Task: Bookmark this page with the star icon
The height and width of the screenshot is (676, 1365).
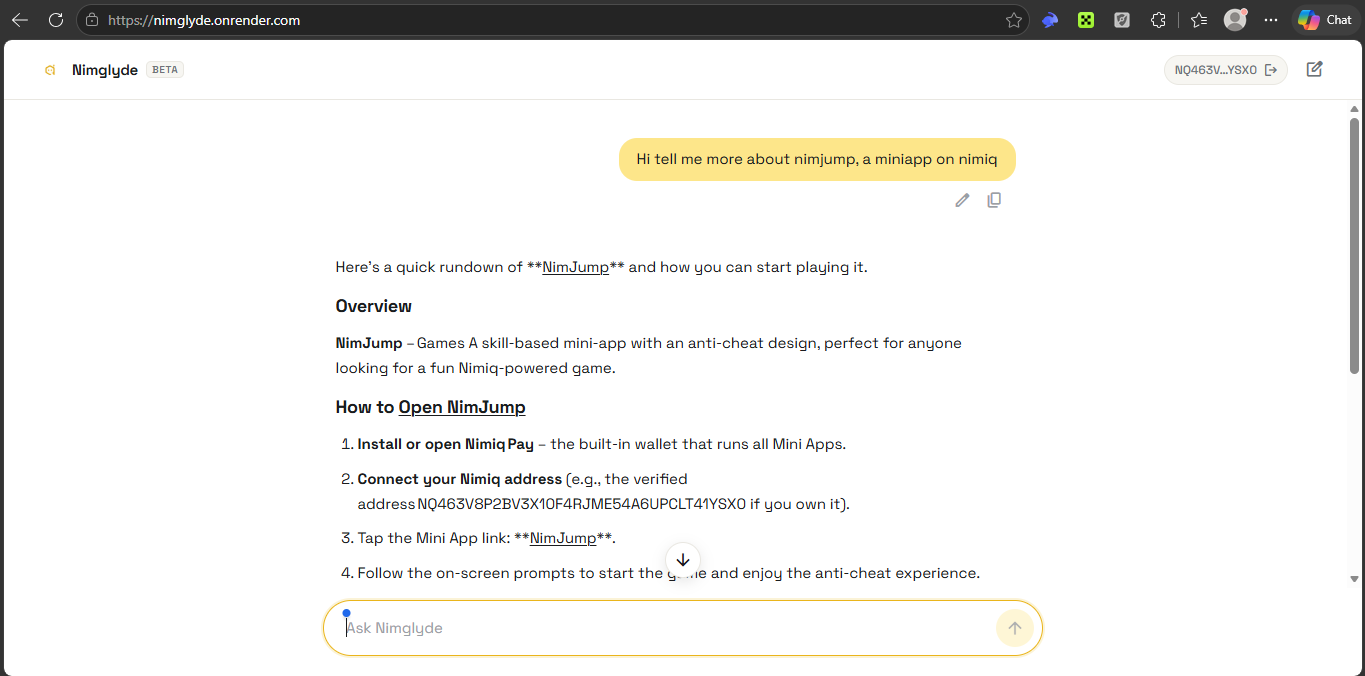Action: (1013, 20)
